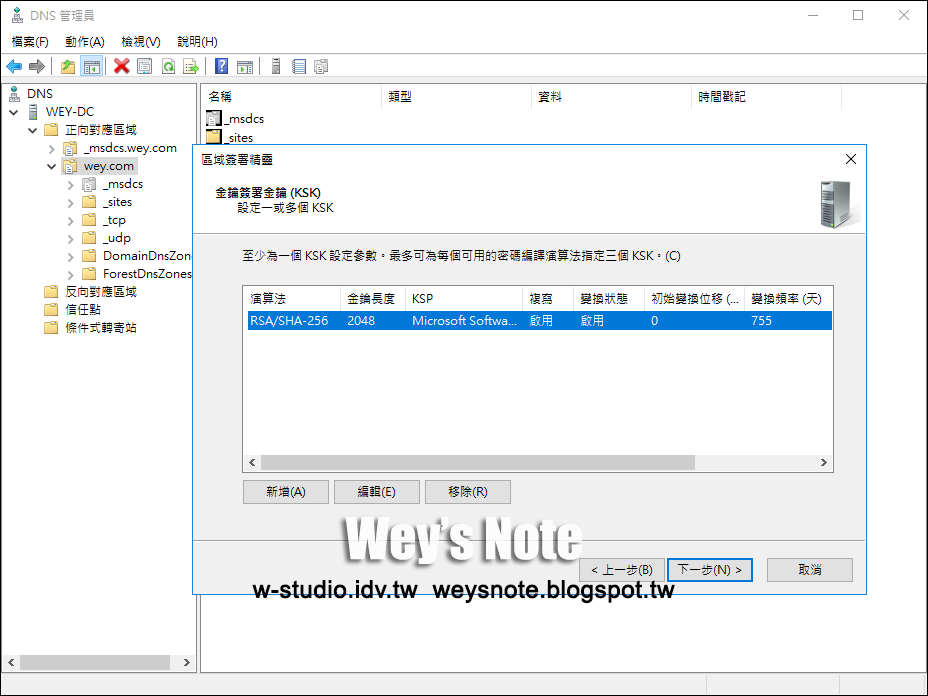Collapse the wey.com zone node
This screenshot has height=696, width=928.
pos(51,166)
